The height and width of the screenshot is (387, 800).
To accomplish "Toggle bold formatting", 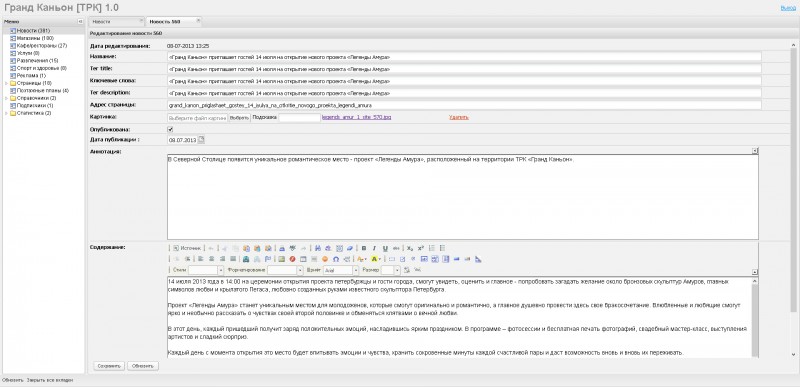I will [x=364, y=248].
